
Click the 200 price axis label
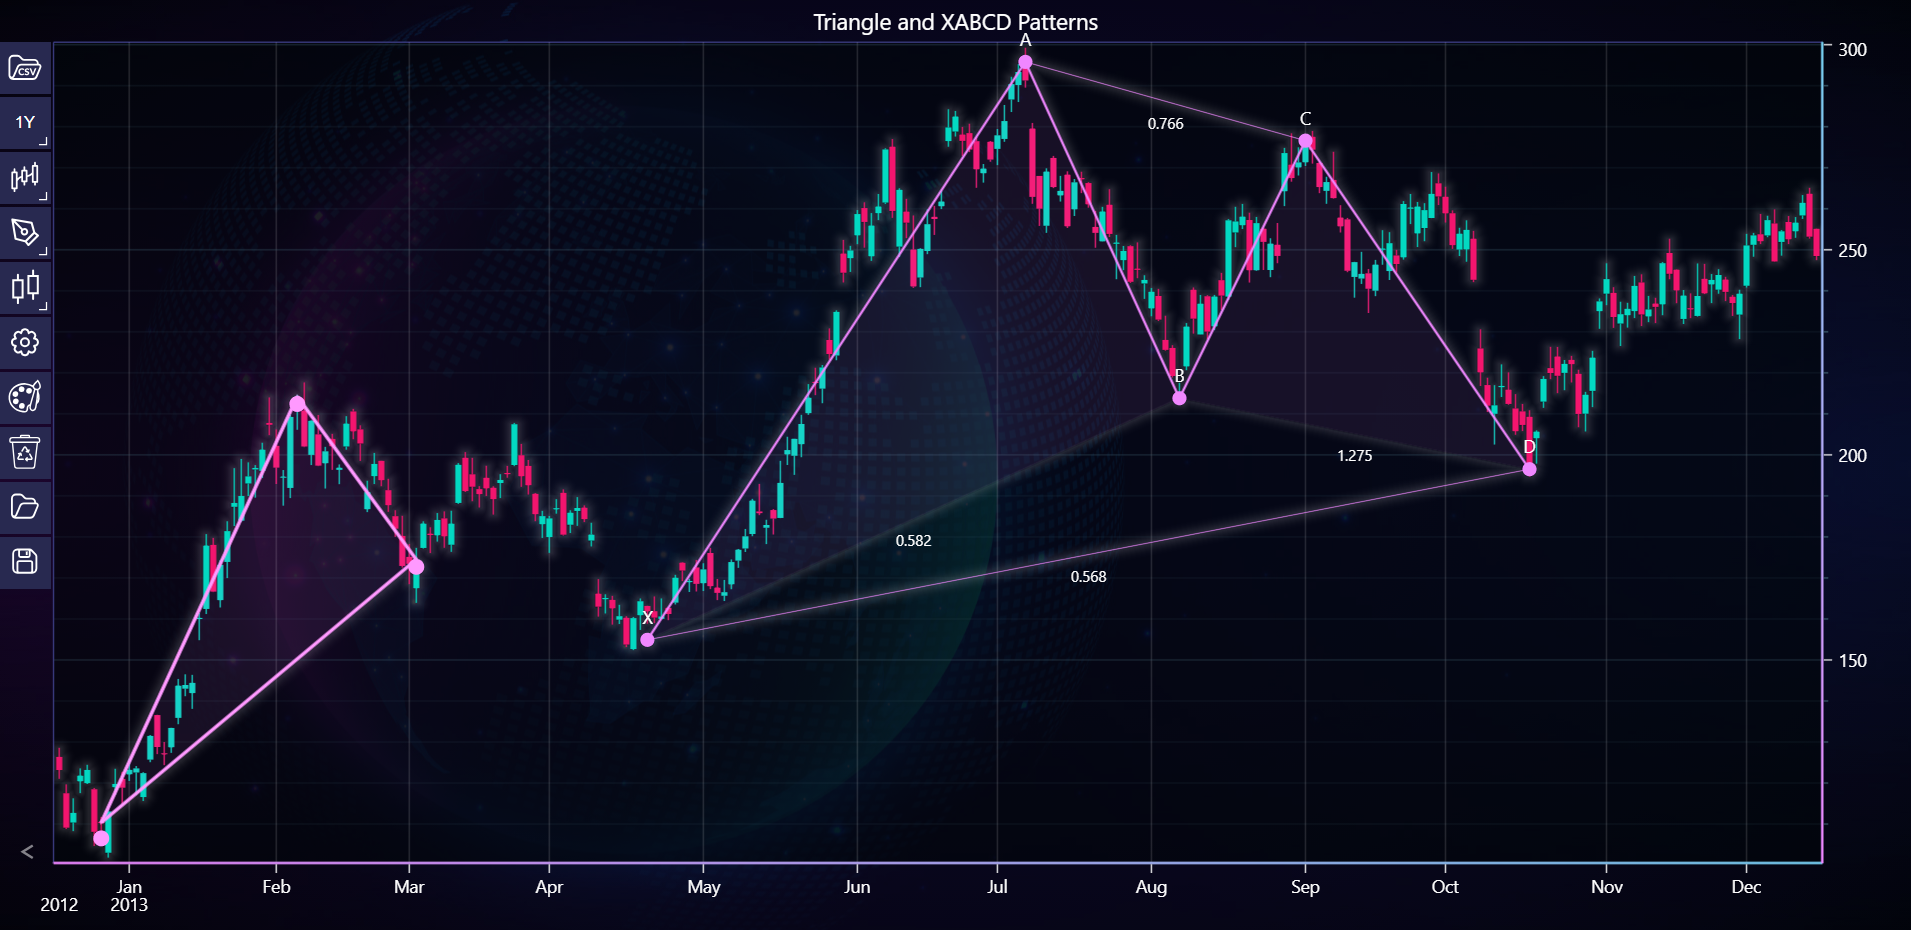pyautogui.click(x=1852, y=456)
